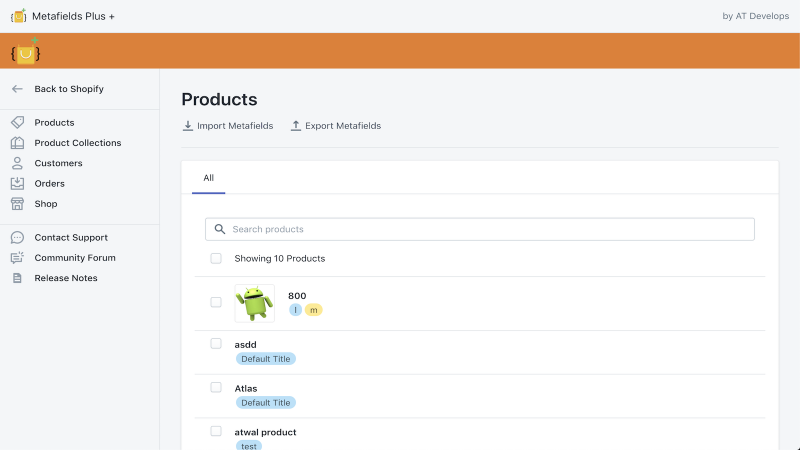Open Products via its tag icon
Screen dimensions: 800x450
(17, 122)
